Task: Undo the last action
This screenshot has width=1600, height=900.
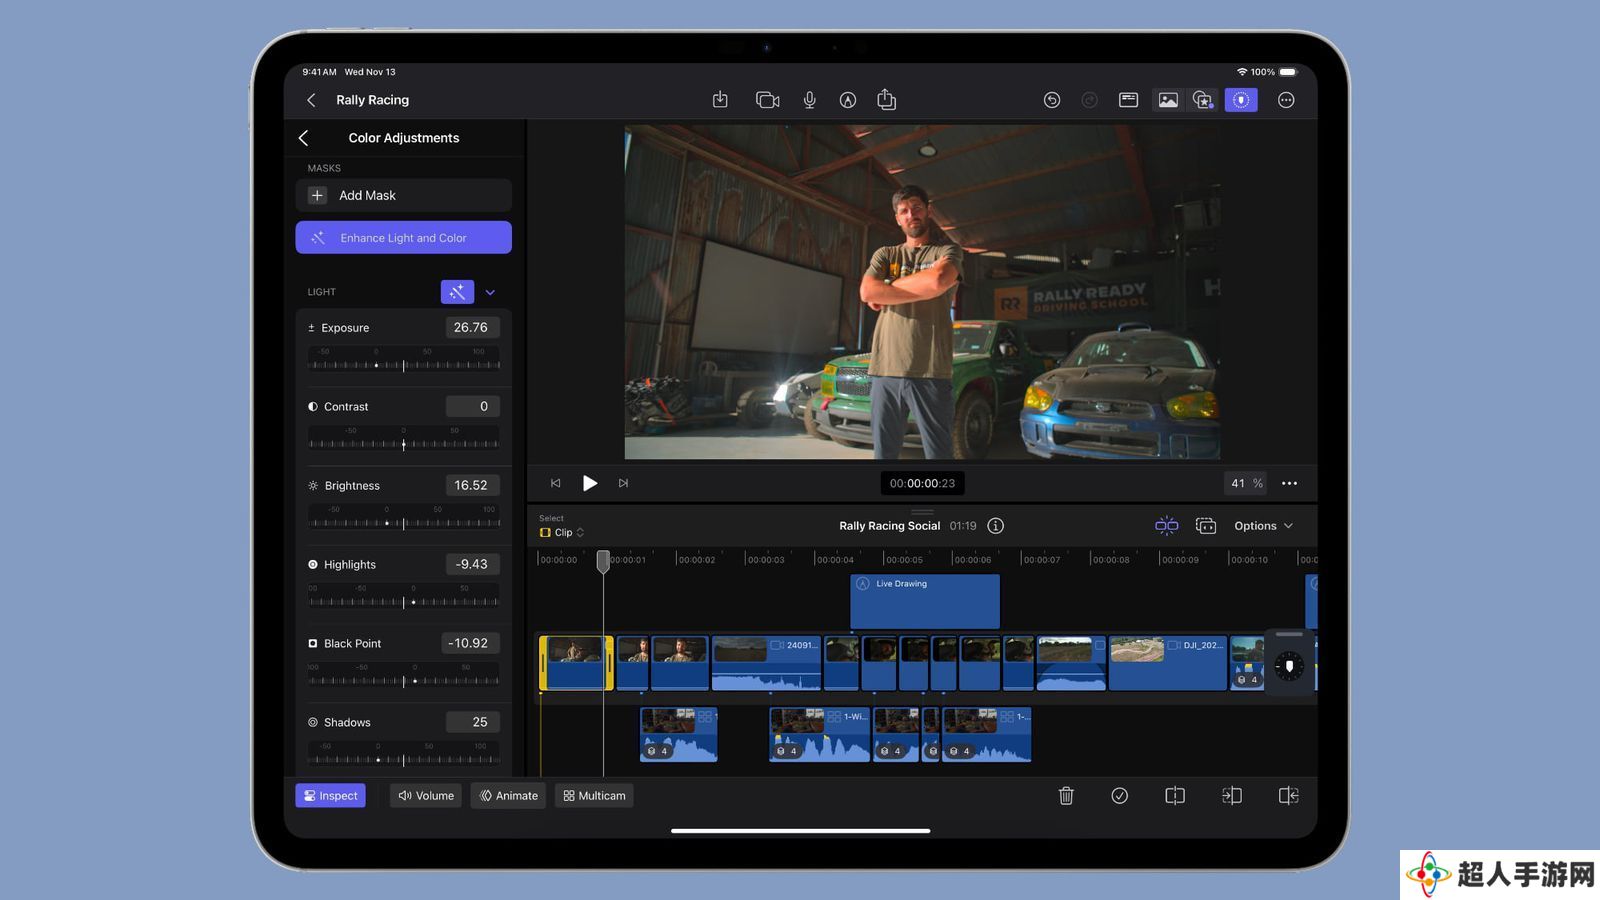Action: [x=1052, y=100]
